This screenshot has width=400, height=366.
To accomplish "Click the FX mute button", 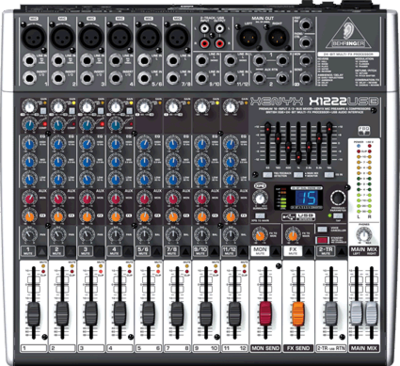I will (x=293, y=251).
